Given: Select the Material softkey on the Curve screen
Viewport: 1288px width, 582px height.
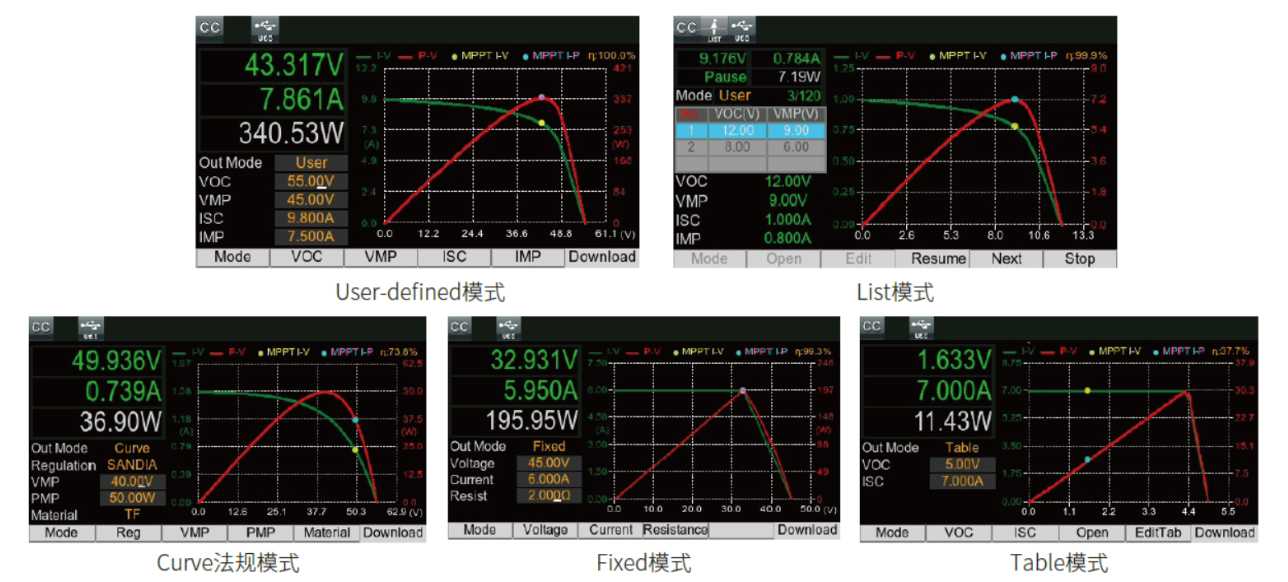Looking at the screenshot, I should [326, 532].
